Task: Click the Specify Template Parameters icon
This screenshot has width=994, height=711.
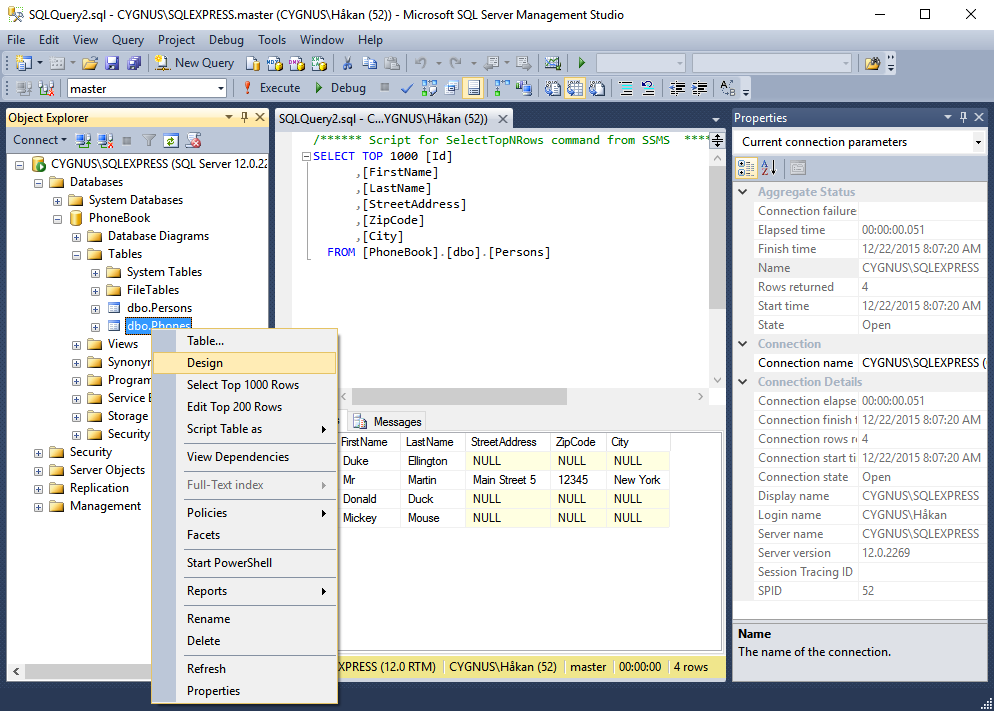Action: click(728, 88)
